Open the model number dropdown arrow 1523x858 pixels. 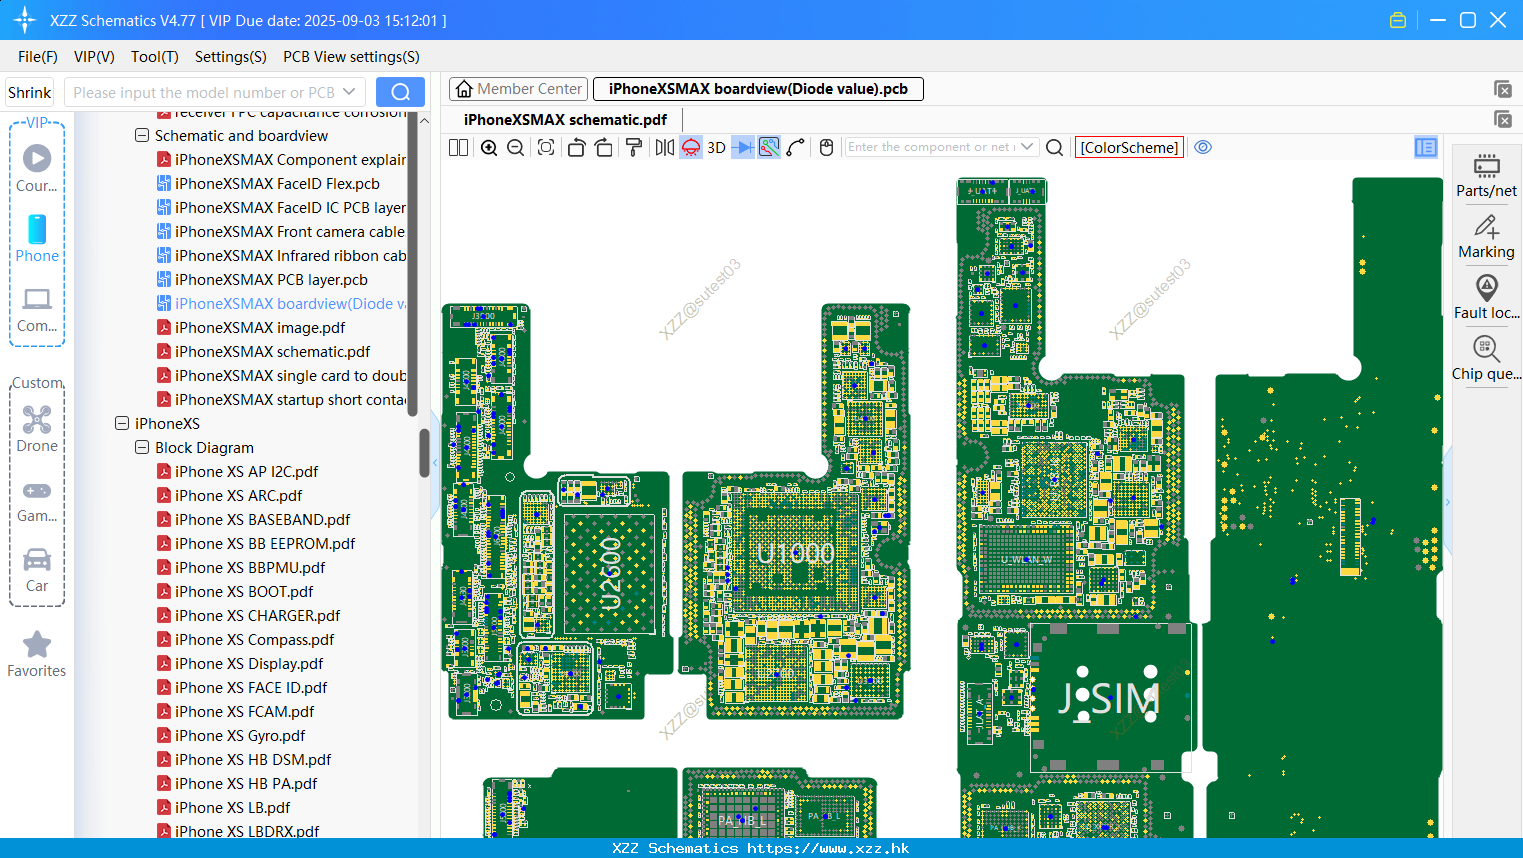[349, 92]
